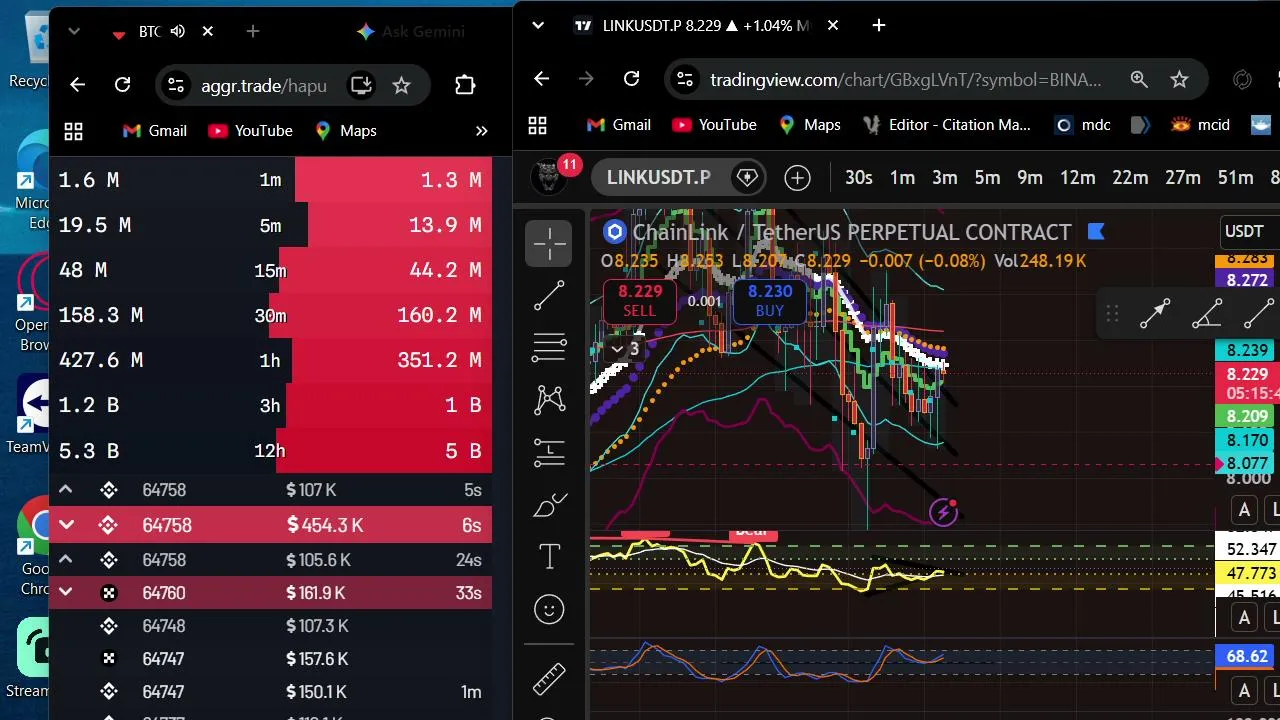Select the brush drawing tool
Viewport: 1280px width, 720px height.
click(x=549, y=505)
